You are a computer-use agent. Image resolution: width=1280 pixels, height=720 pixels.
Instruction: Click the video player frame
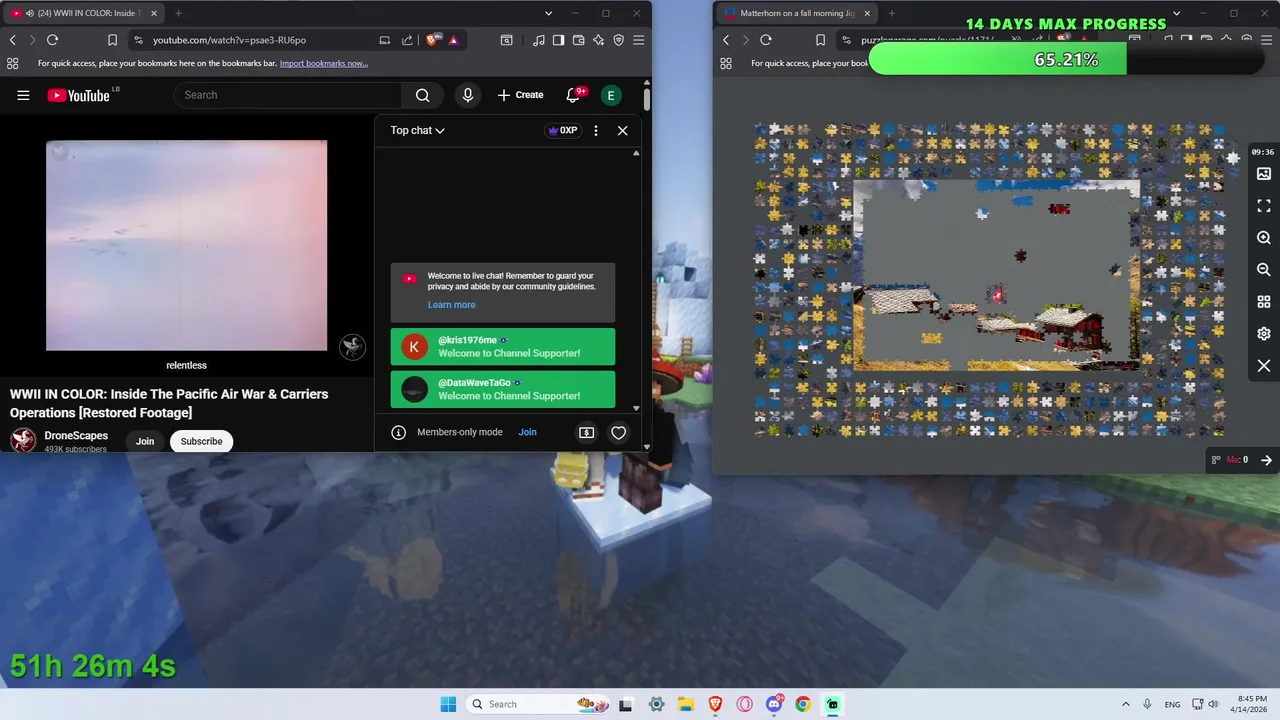186,246
